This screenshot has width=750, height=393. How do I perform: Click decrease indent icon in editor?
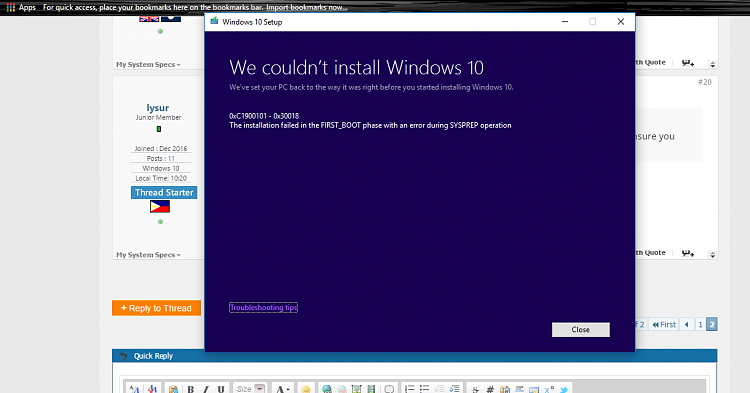click(x=439, y=389)
